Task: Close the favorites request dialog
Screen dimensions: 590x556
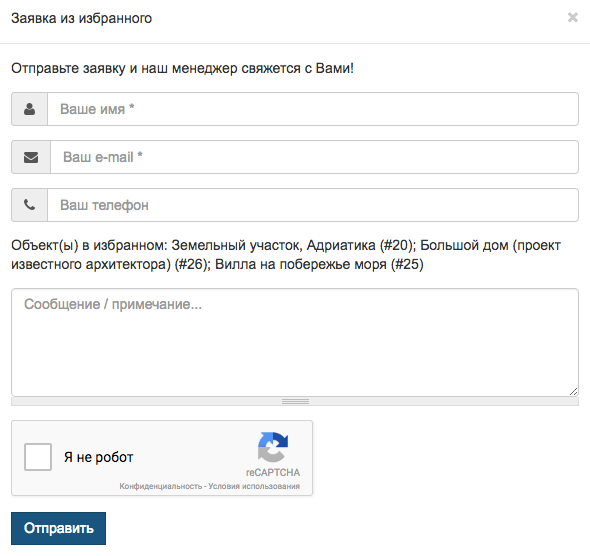Action: pos(572,18)
